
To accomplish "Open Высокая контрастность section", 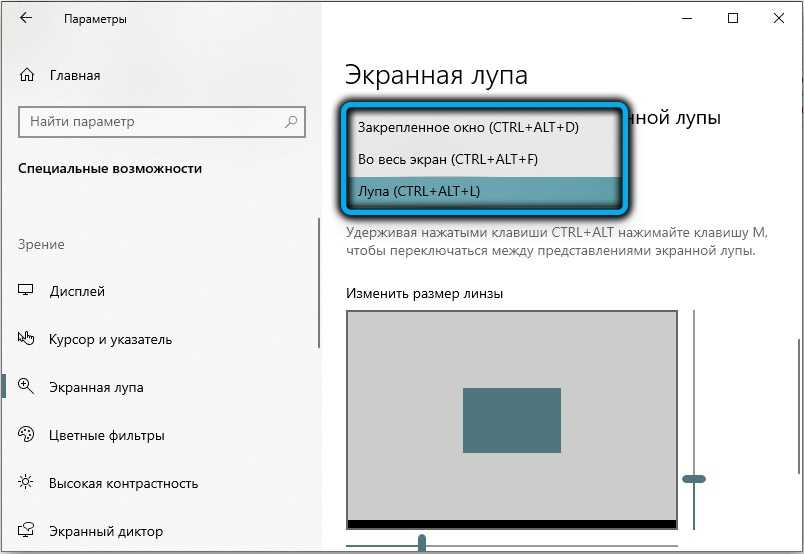I will click(123, 483).
